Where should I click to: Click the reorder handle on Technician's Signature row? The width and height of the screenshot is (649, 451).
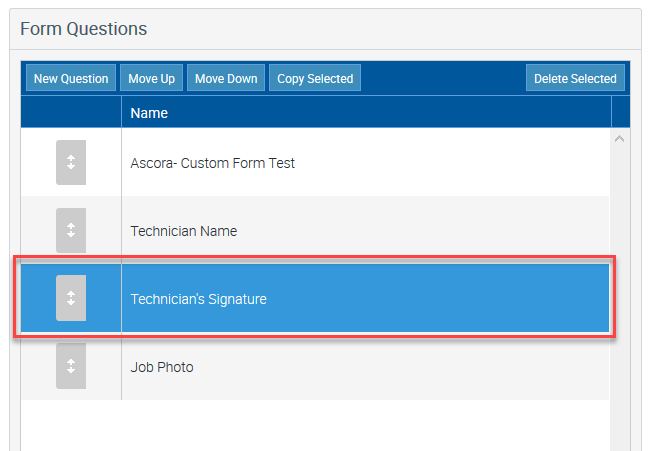71,298
